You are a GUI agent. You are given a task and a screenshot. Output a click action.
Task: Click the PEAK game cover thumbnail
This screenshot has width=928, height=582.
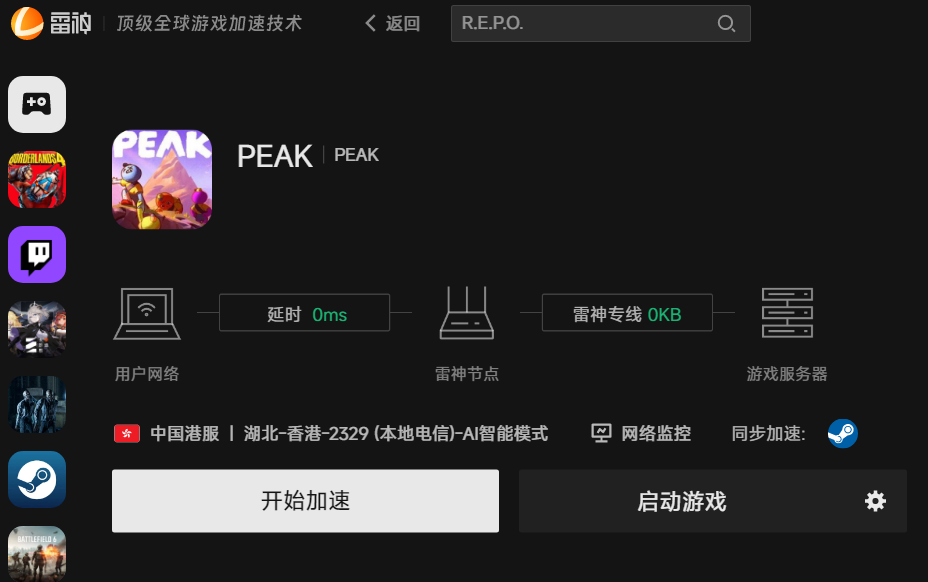click(x=162, y=179)
